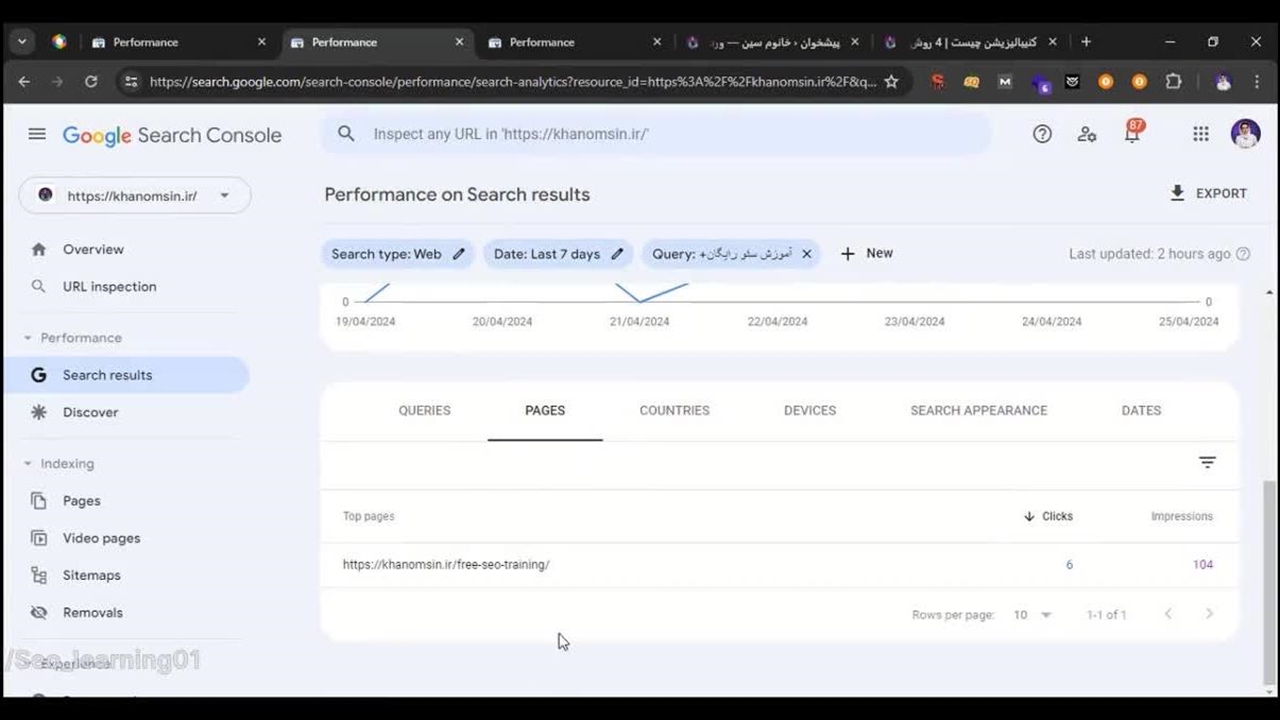The height and width of the screenshot is (720, 1280).
Task: Open the Google apps grid
Action: tap(1201, 134)
